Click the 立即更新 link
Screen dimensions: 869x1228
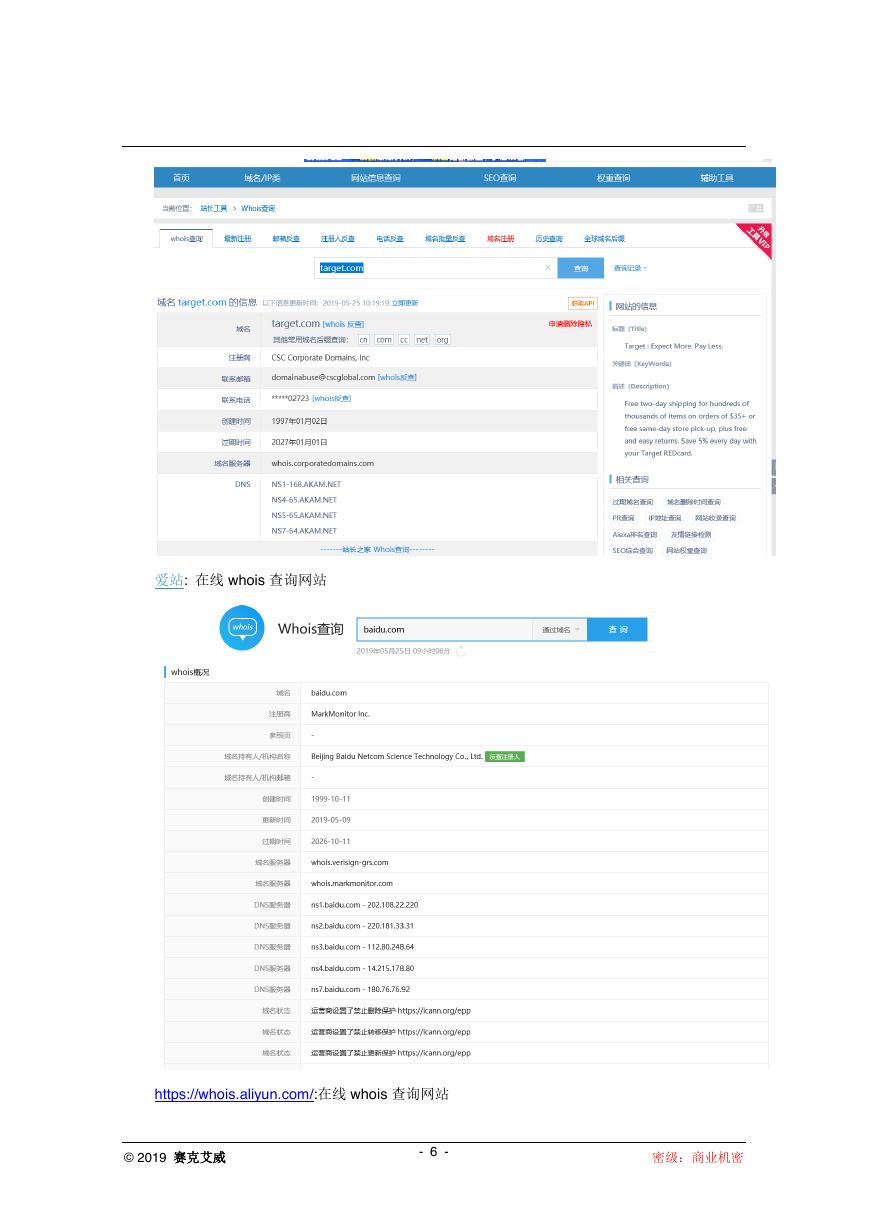coord(404,302)
